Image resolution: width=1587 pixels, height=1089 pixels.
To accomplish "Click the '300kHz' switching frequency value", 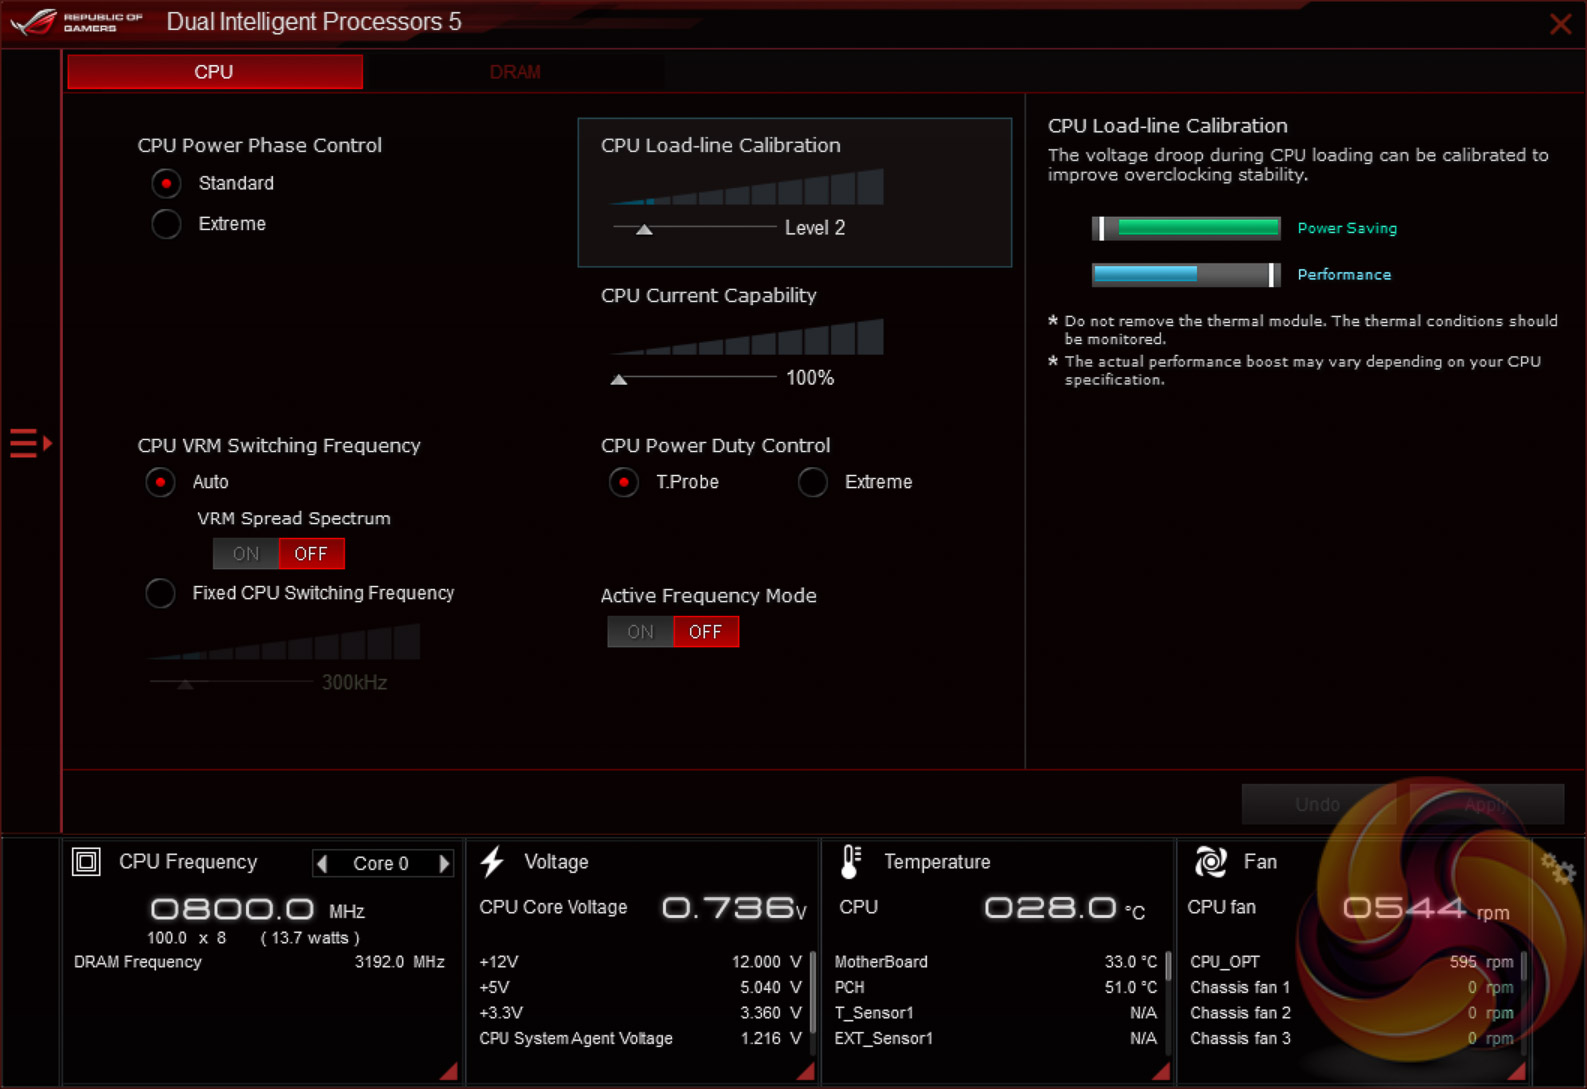I will tap(354, 683).
